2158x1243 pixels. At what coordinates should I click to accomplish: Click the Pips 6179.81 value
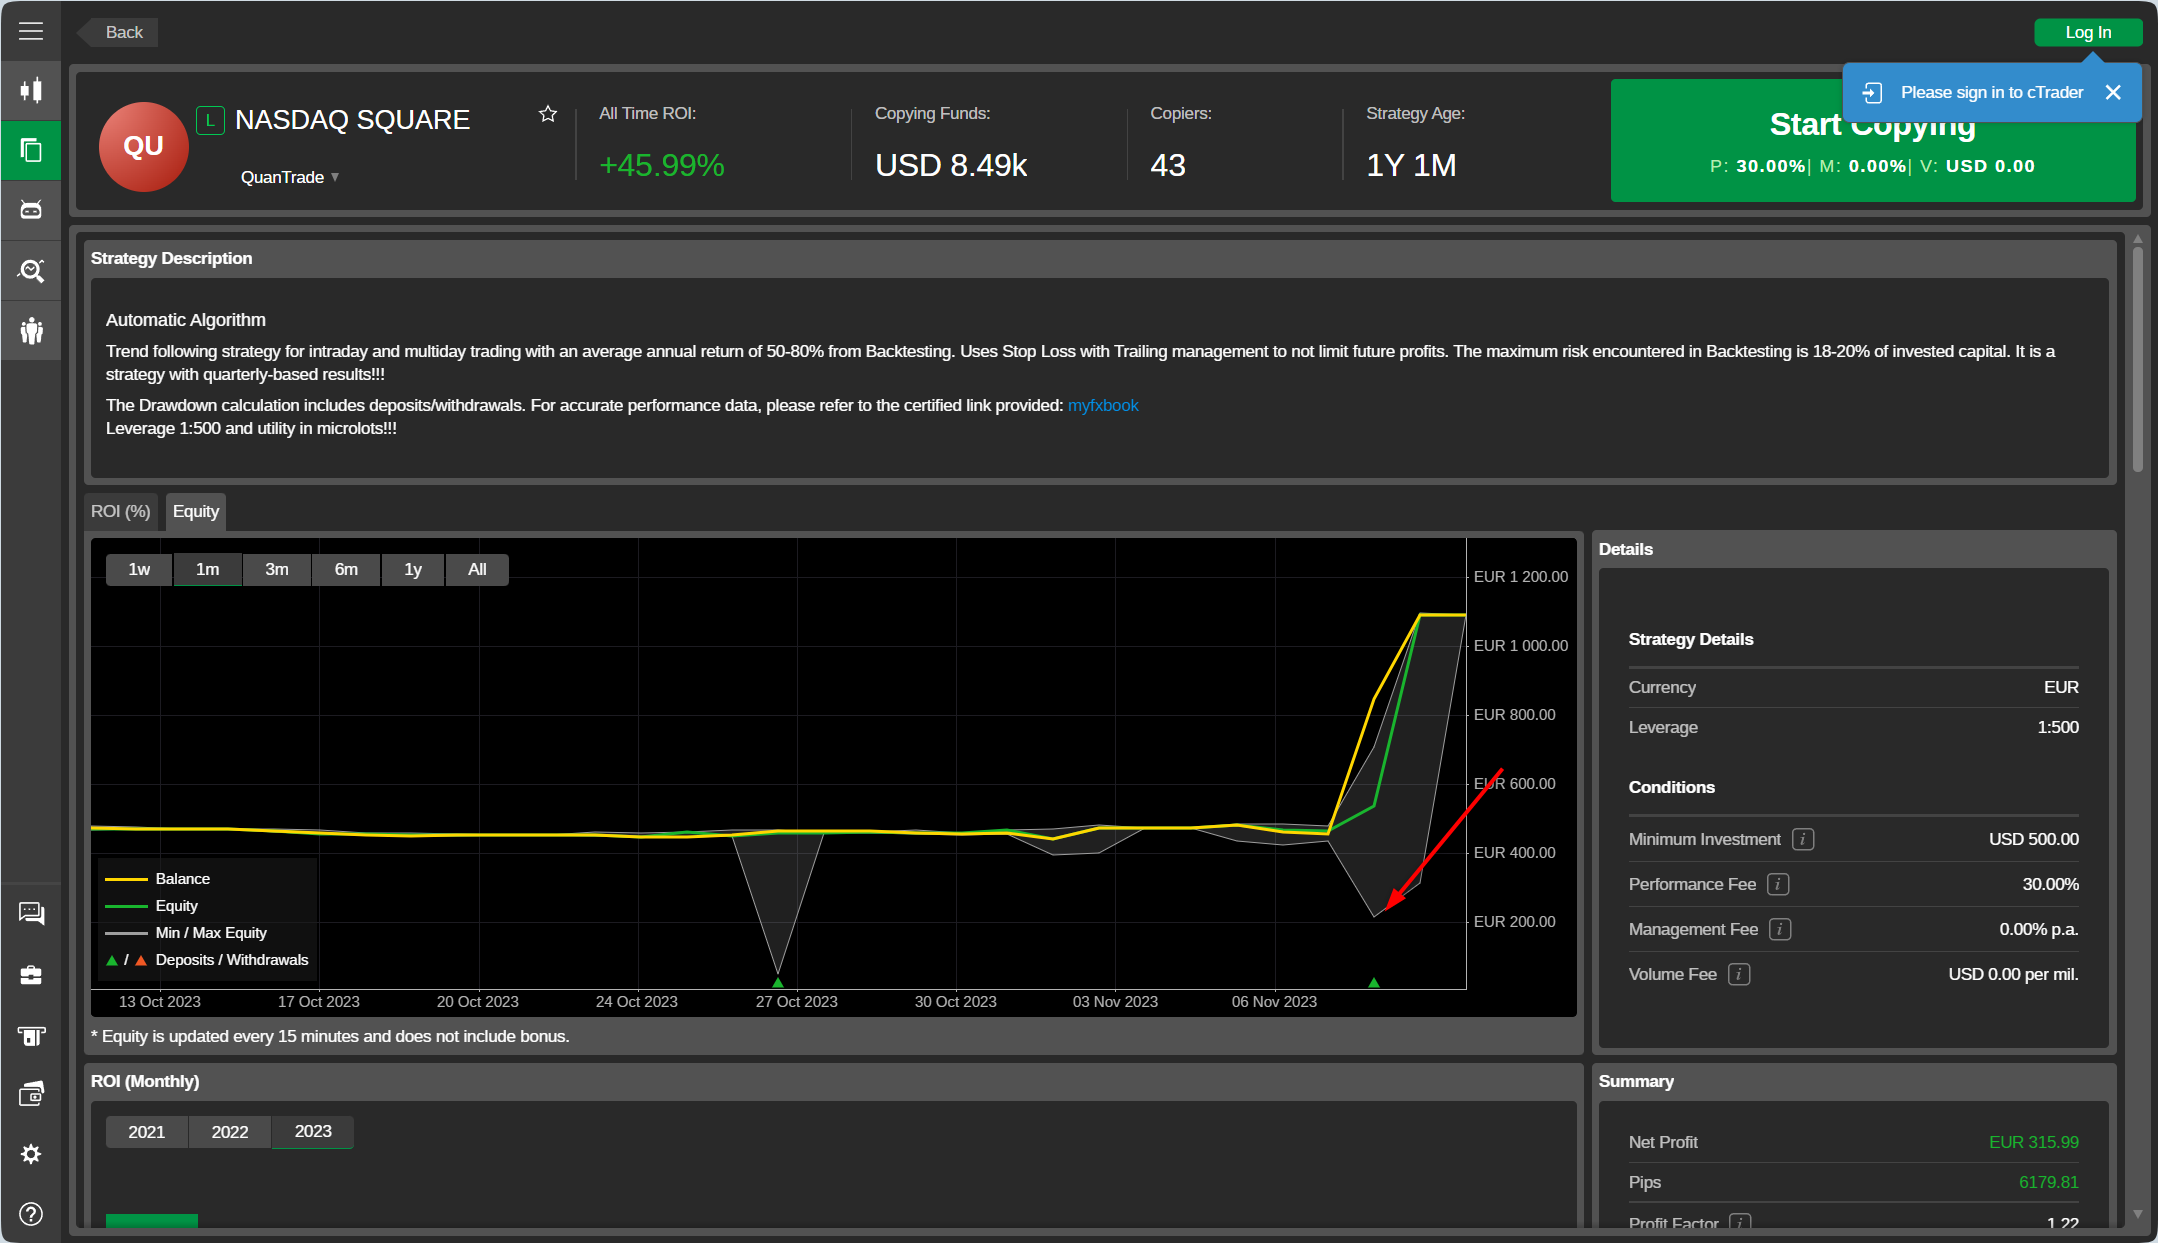click(x=2048, y=1182)
